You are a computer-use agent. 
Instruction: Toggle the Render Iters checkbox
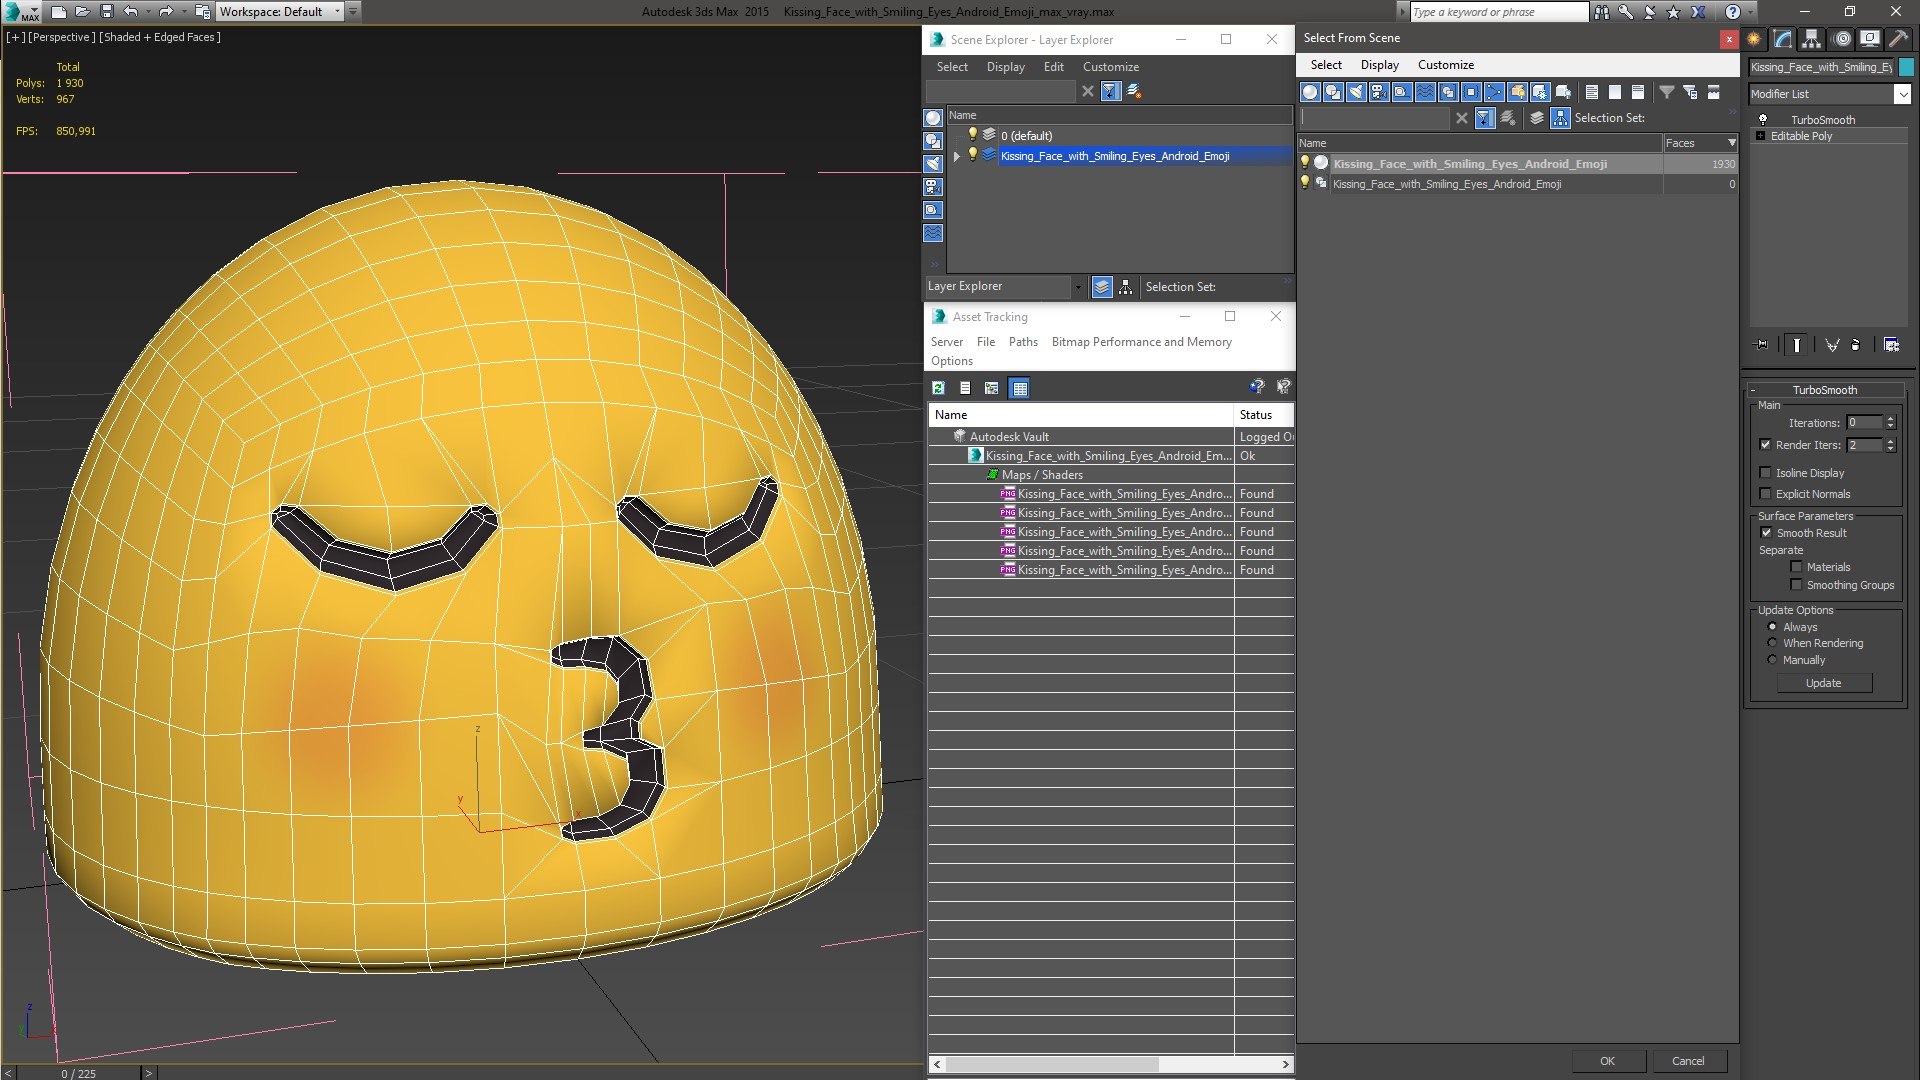(1765, 445)
